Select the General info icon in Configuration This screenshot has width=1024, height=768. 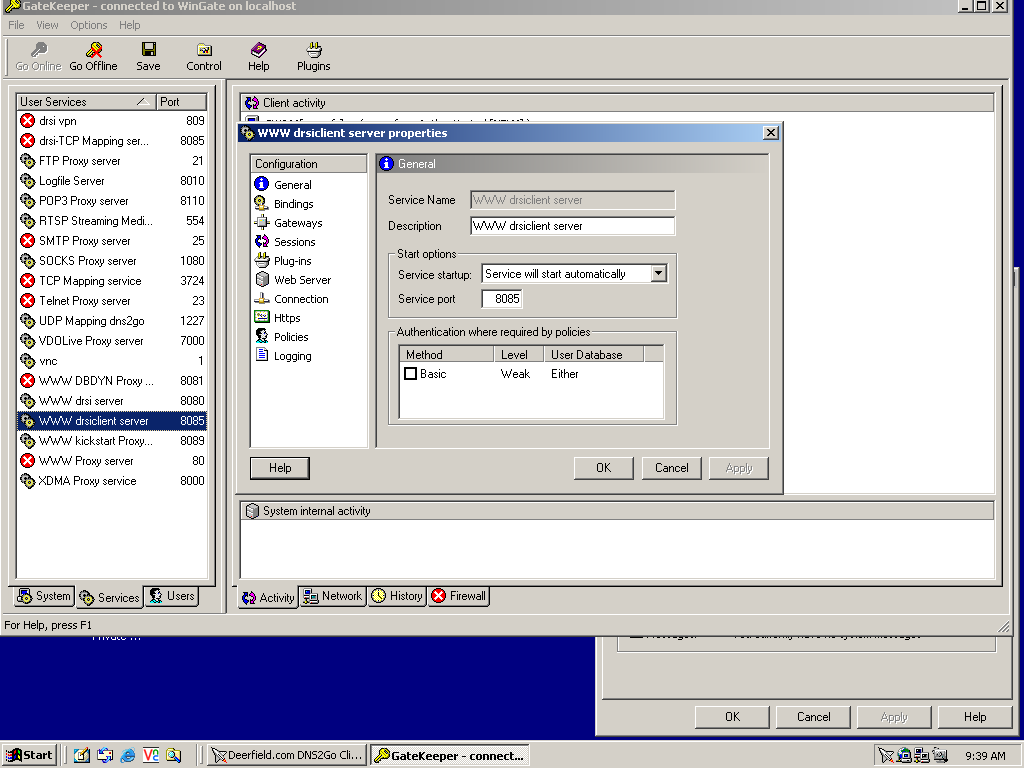tap(262, 184)
